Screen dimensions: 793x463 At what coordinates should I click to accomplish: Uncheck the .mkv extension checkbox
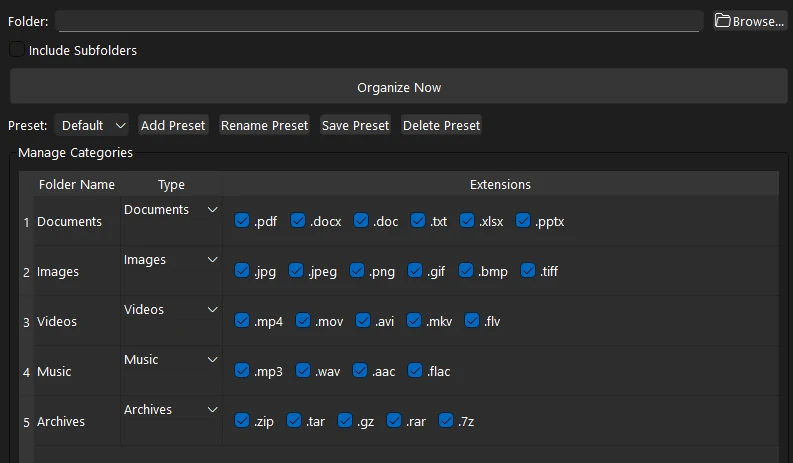[x=414, y=320]
